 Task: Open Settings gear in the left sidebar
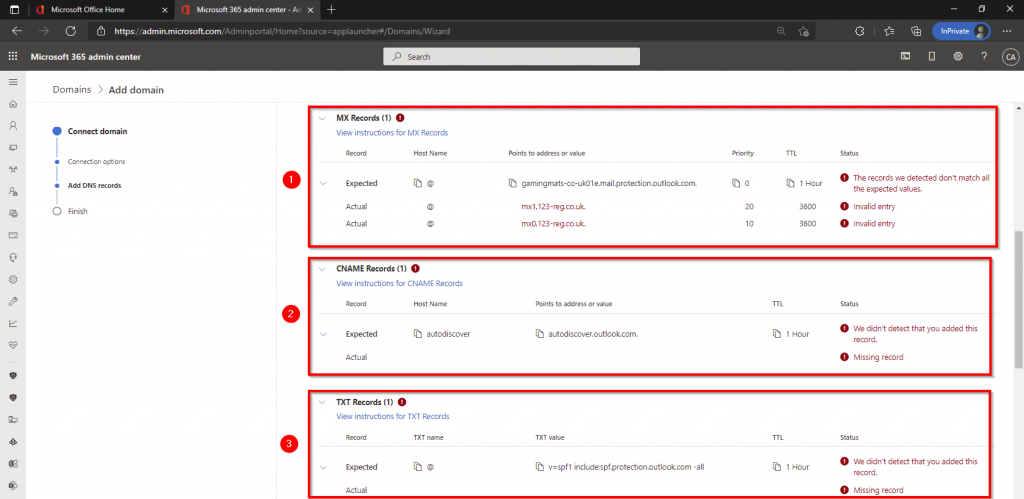[x=12, y=279]
